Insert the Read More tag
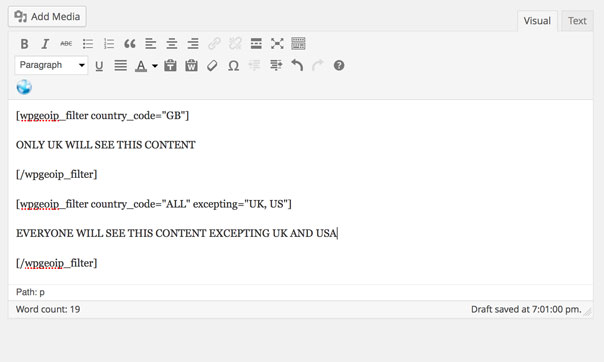This screenshot has width=604, height=362. tap(256, 44)
